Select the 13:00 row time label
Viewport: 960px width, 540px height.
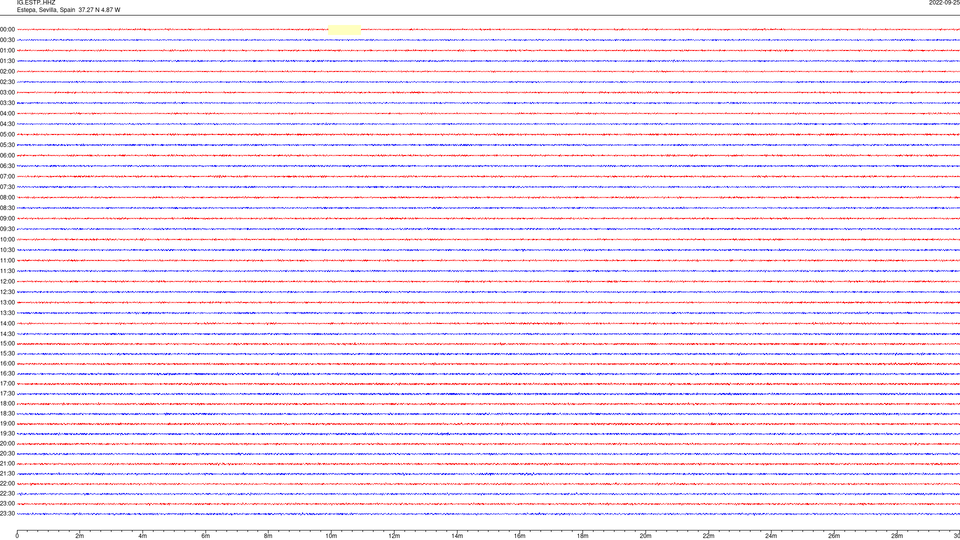coord(7,302)
